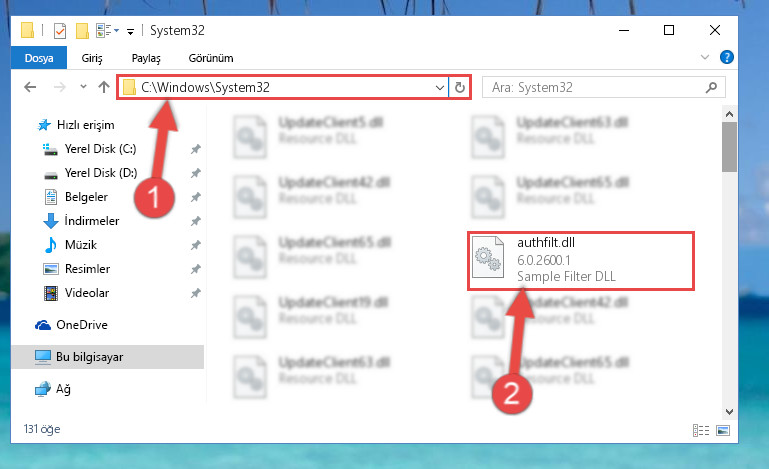
Task: Click the vertical scrollbar thumb
Action: [729, 147]
